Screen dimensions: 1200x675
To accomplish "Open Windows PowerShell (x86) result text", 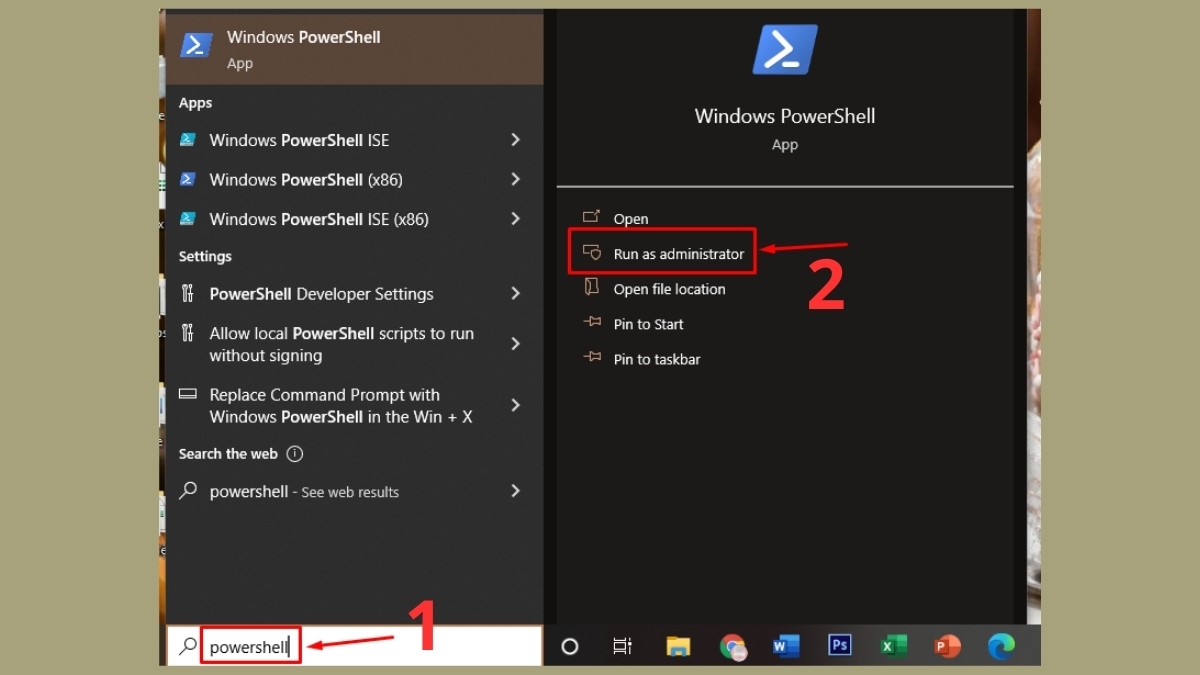I will (306, 180).
